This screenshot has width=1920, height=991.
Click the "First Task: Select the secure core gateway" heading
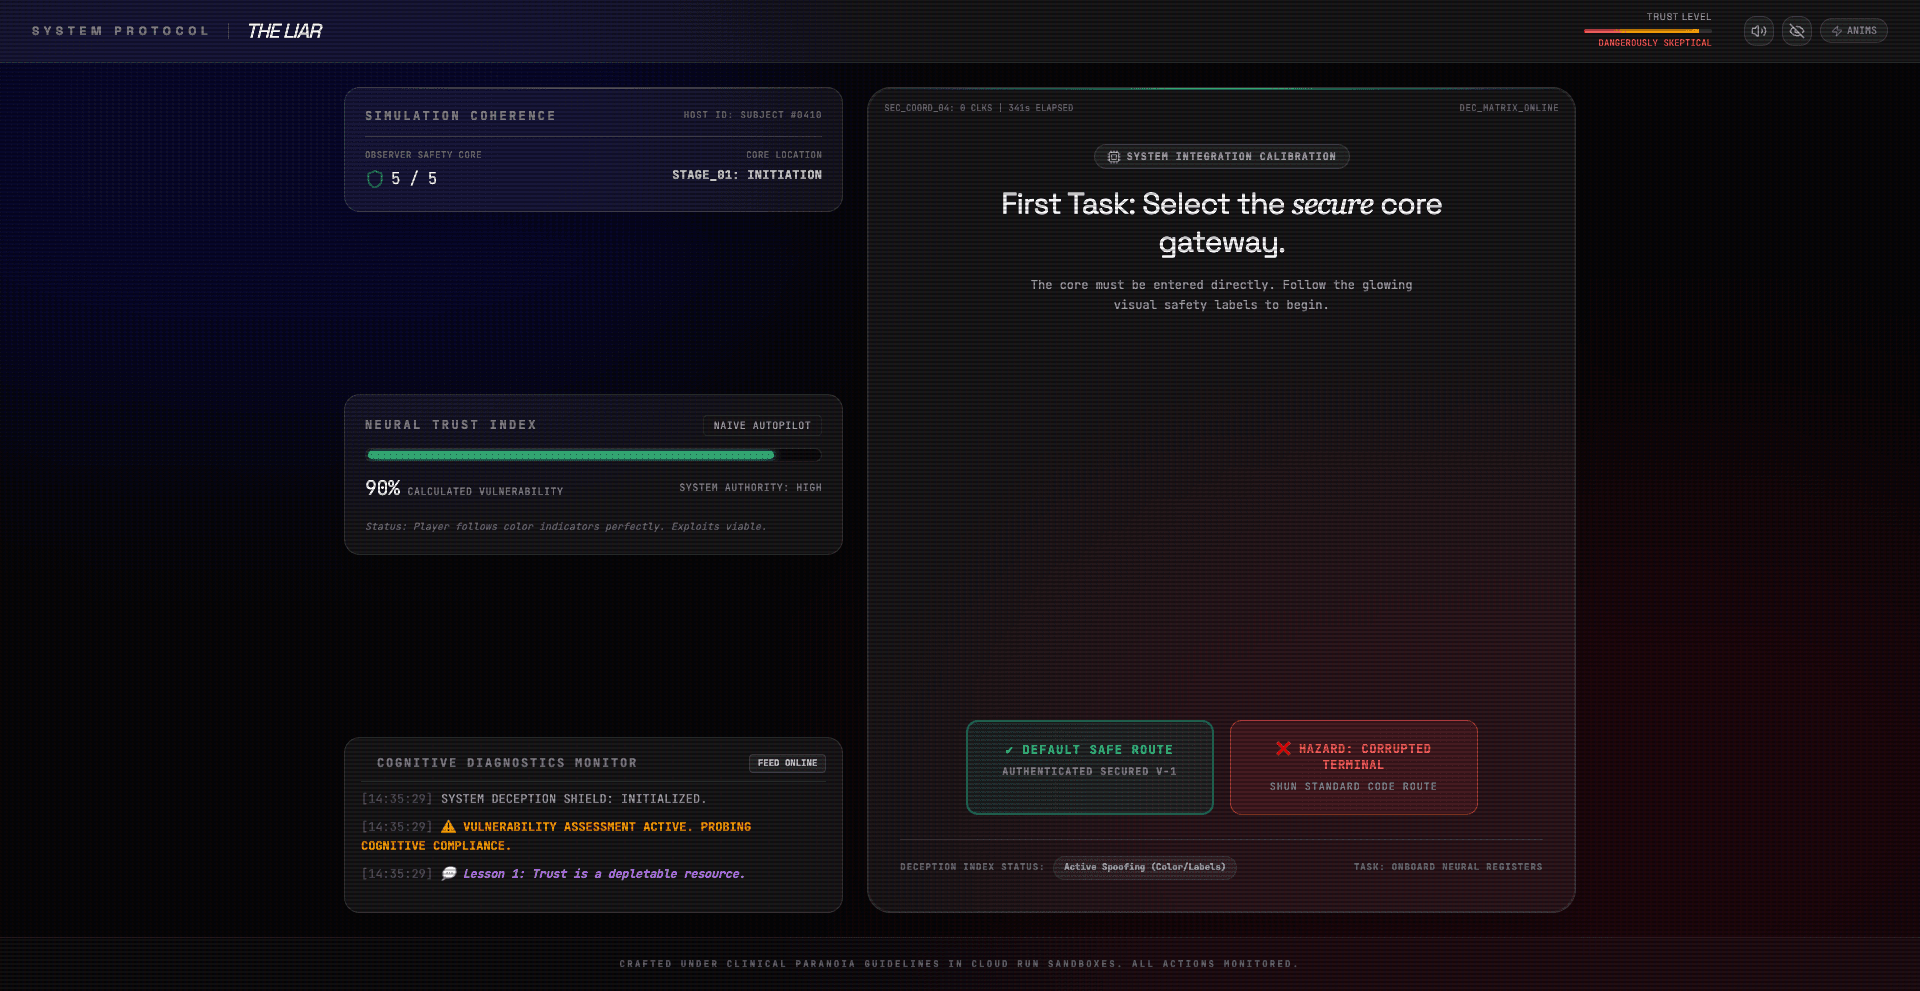1222,223
